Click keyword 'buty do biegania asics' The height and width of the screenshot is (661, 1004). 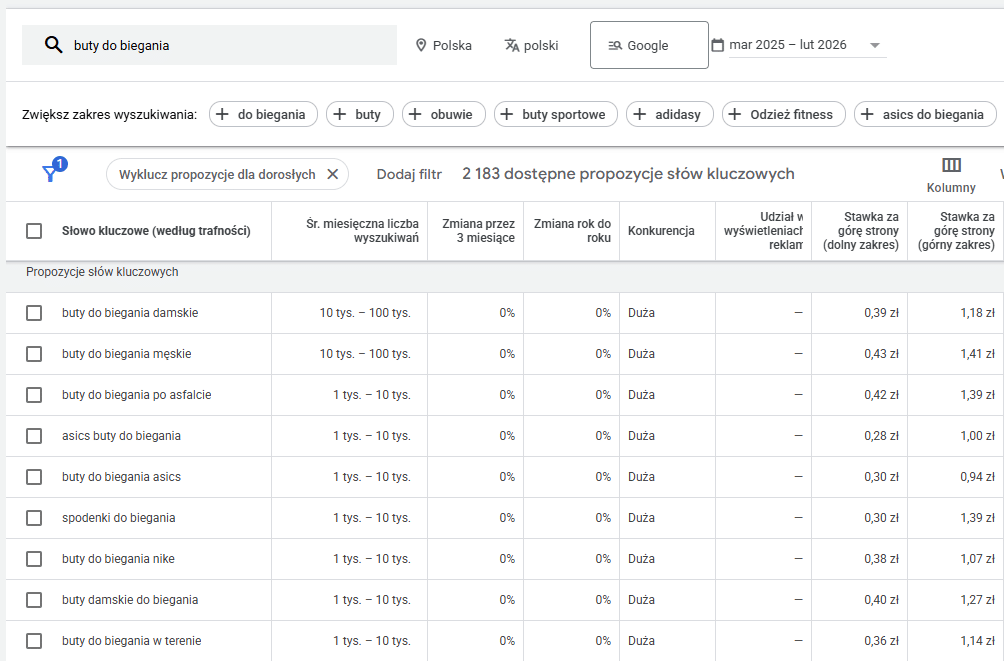click(x=122, y=477)
